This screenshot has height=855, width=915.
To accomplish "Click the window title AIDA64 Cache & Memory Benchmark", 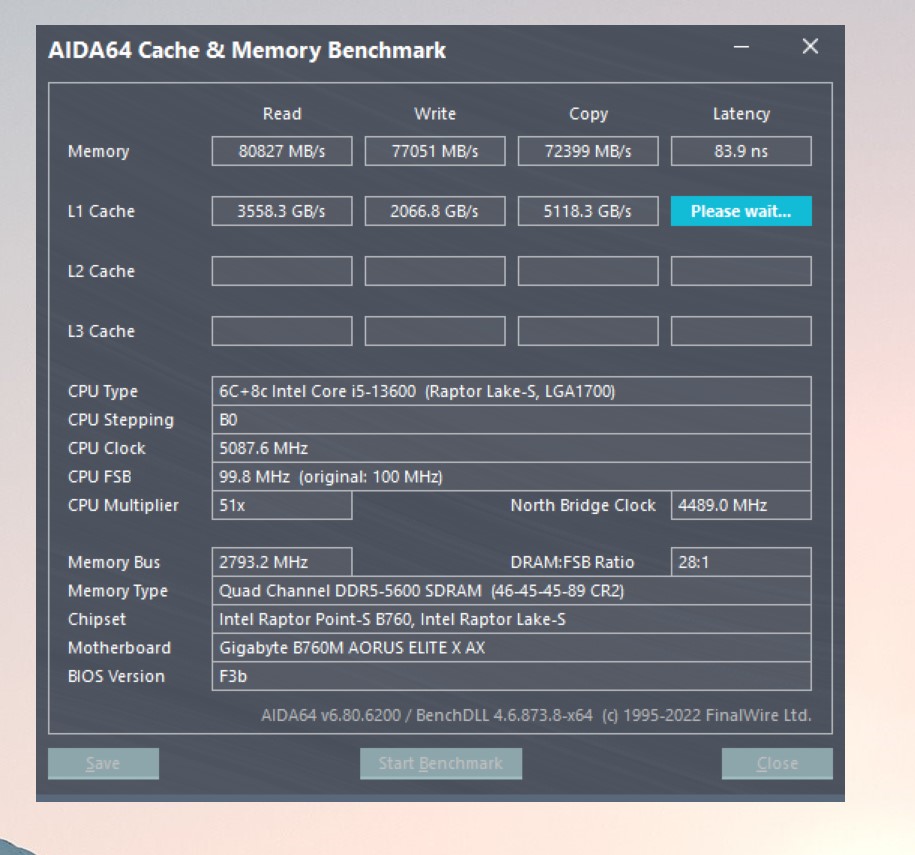I will tap(247, 50).
